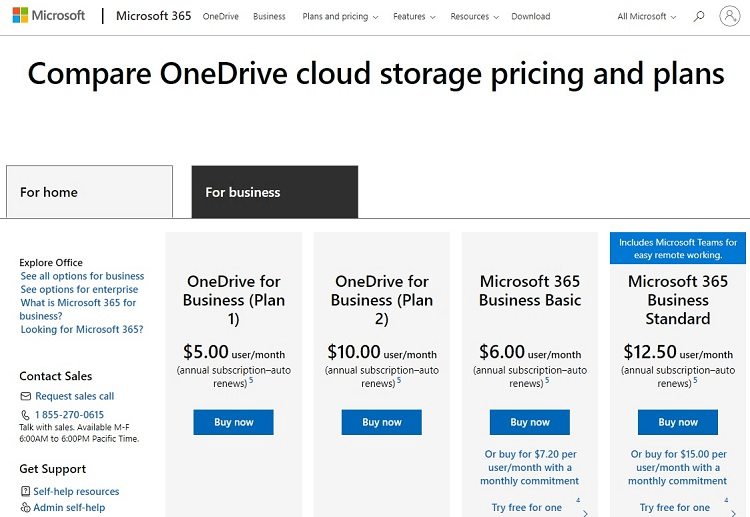Buy now for OneDrive for Business Plan 2
The image size is (750, 517).
pyautogui.click(x=382, y=422)
